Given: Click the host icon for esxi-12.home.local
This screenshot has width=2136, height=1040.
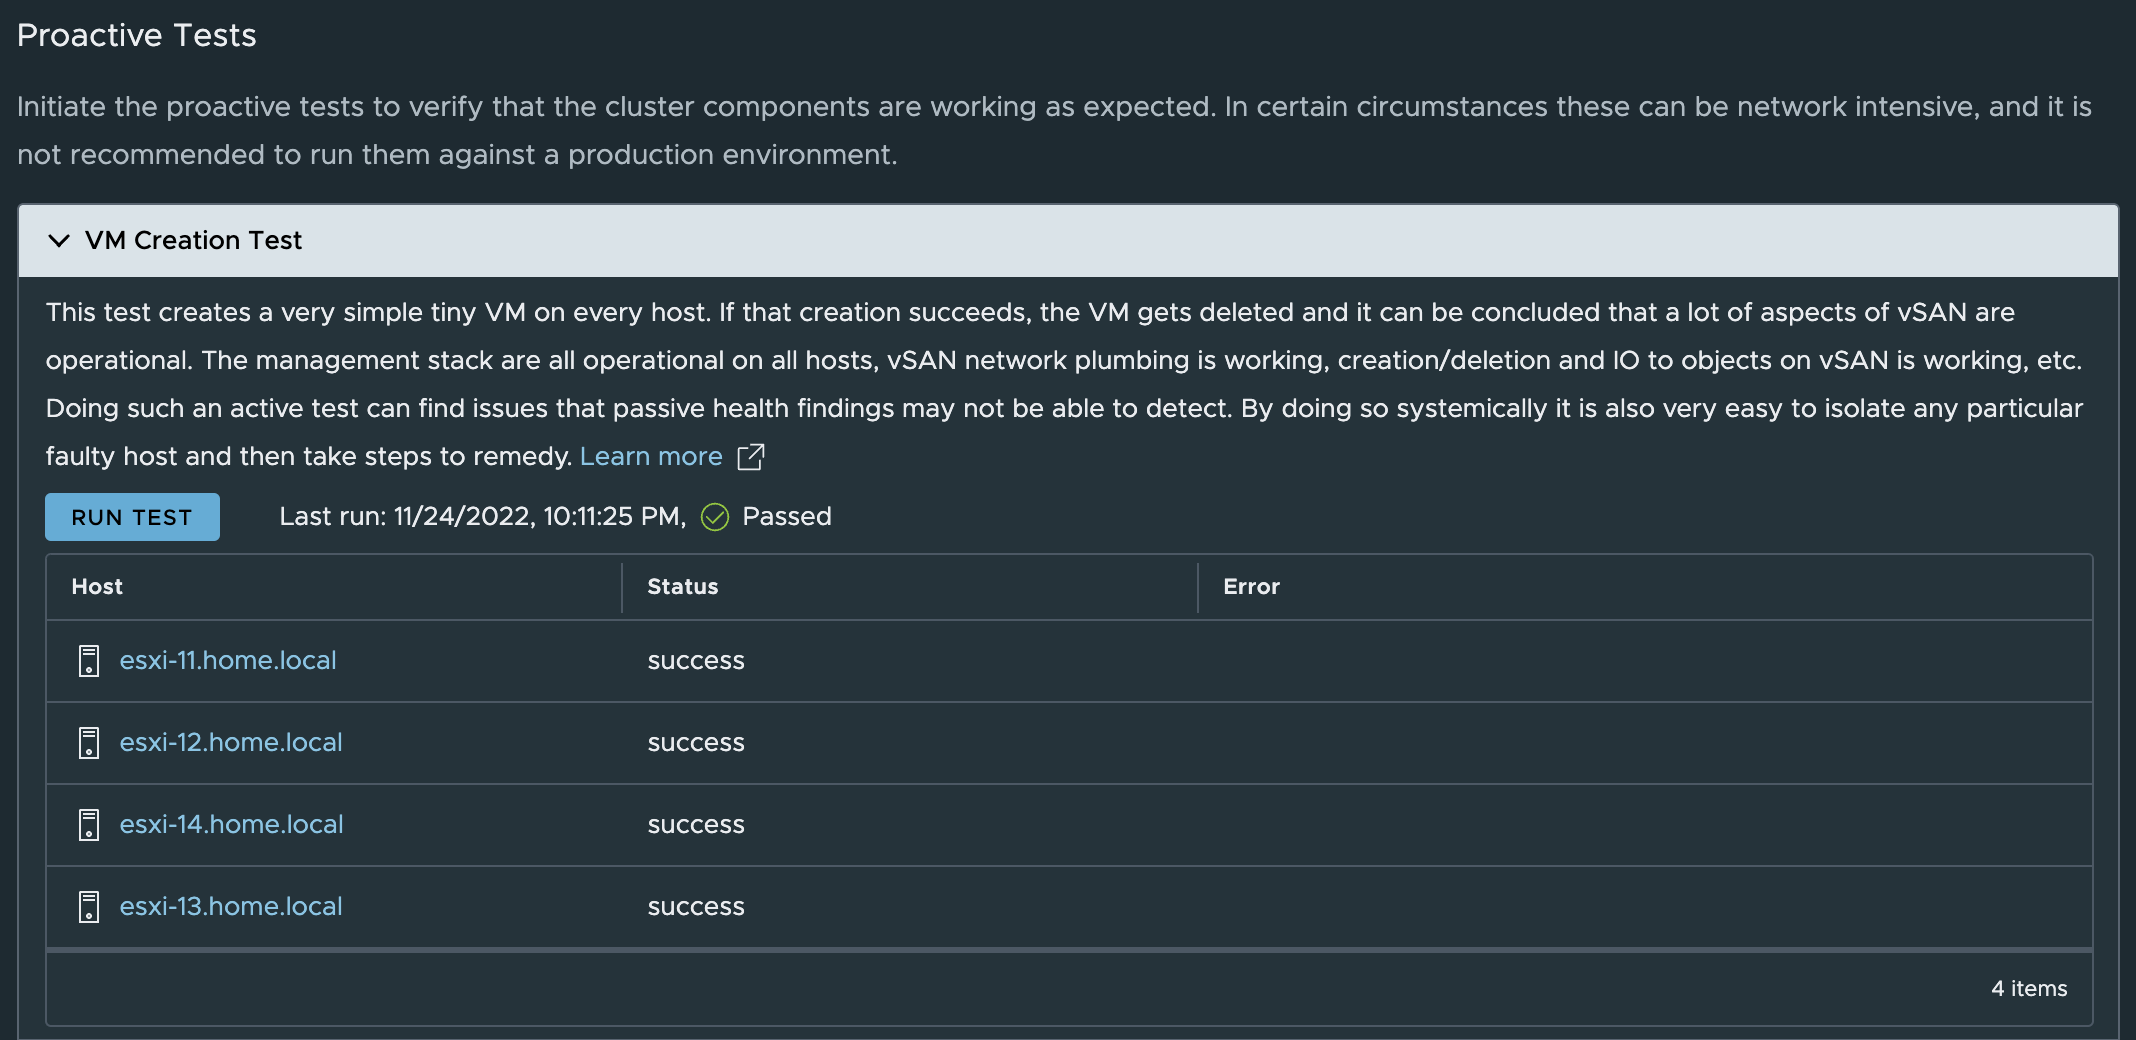Looking at the screenshot, I should tap(88, 742).
